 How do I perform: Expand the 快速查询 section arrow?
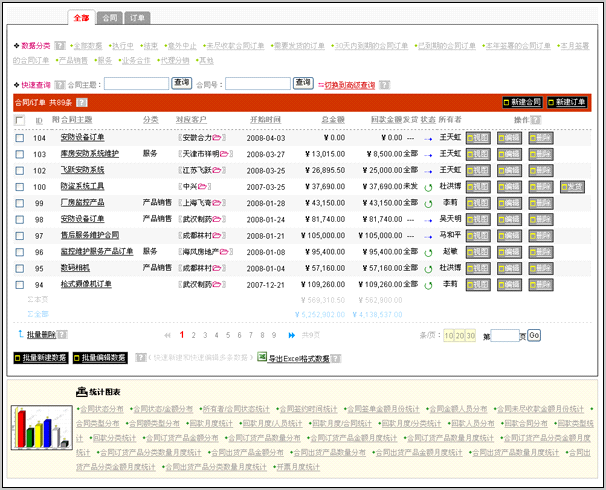(17, 83)
